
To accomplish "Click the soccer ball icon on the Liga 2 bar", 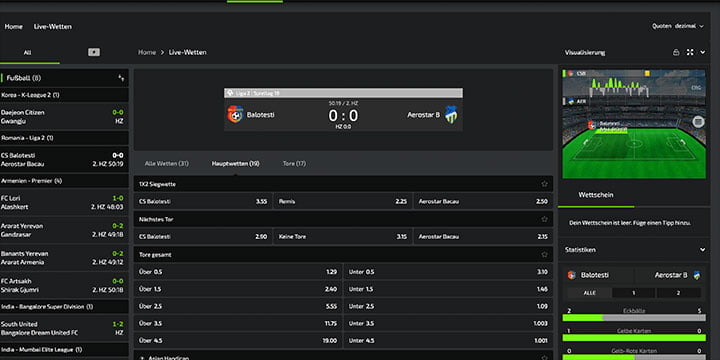I will coord(230,93).
